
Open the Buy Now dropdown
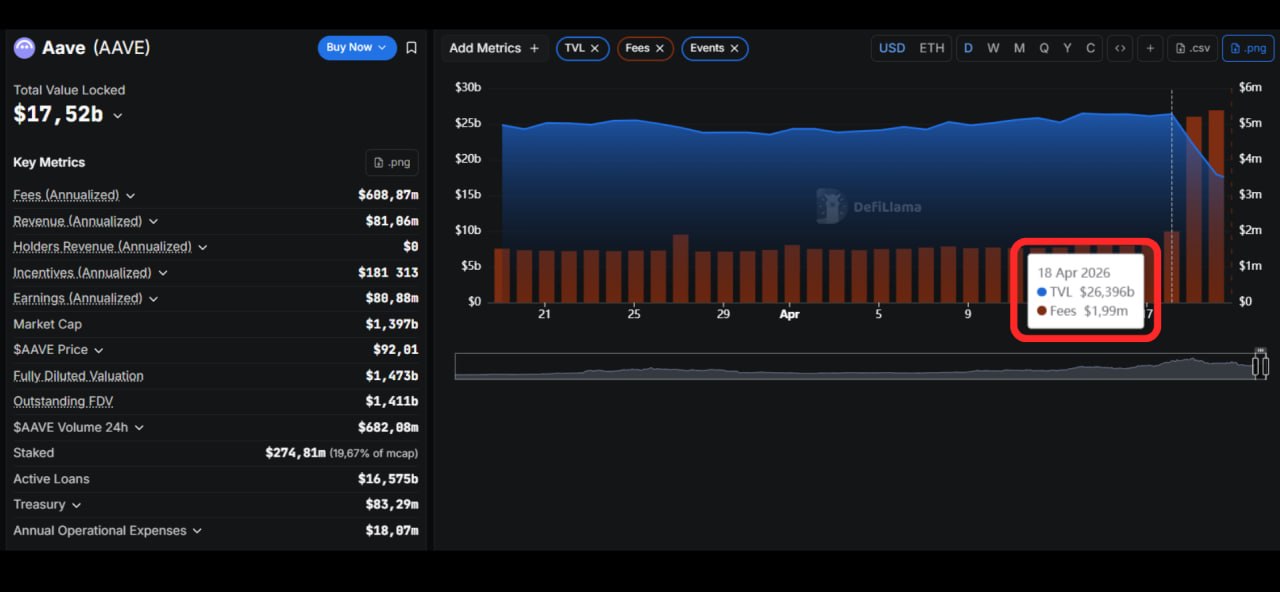356,47
